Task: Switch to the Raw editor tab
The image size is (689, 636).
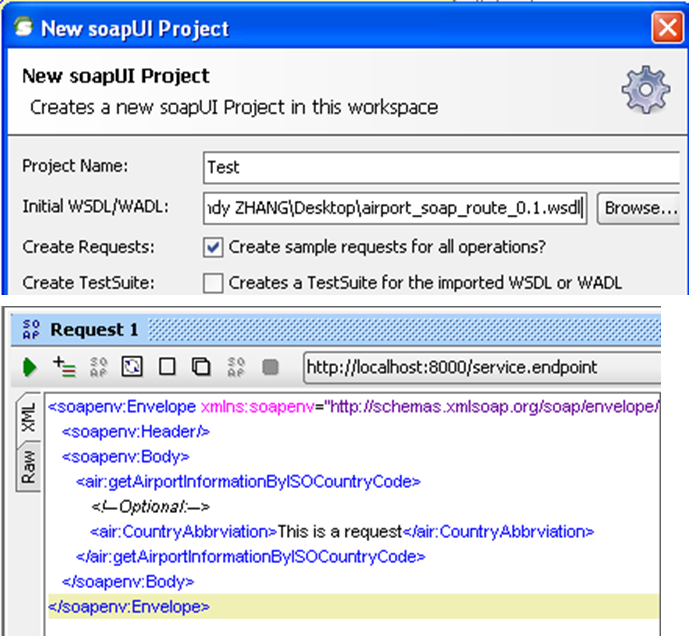Action: click(28, 467)
